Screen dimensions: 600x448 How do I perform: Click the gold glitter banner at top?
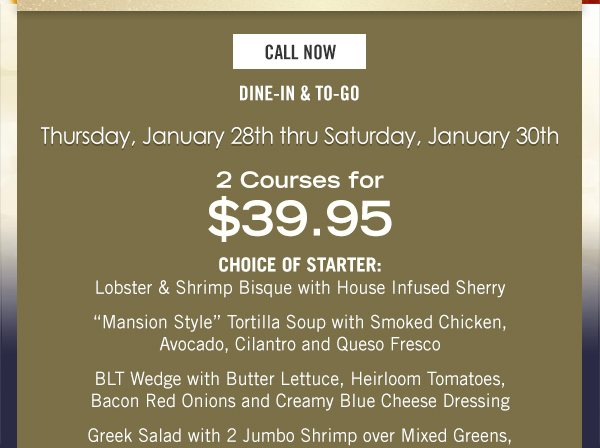click(299, 5)
